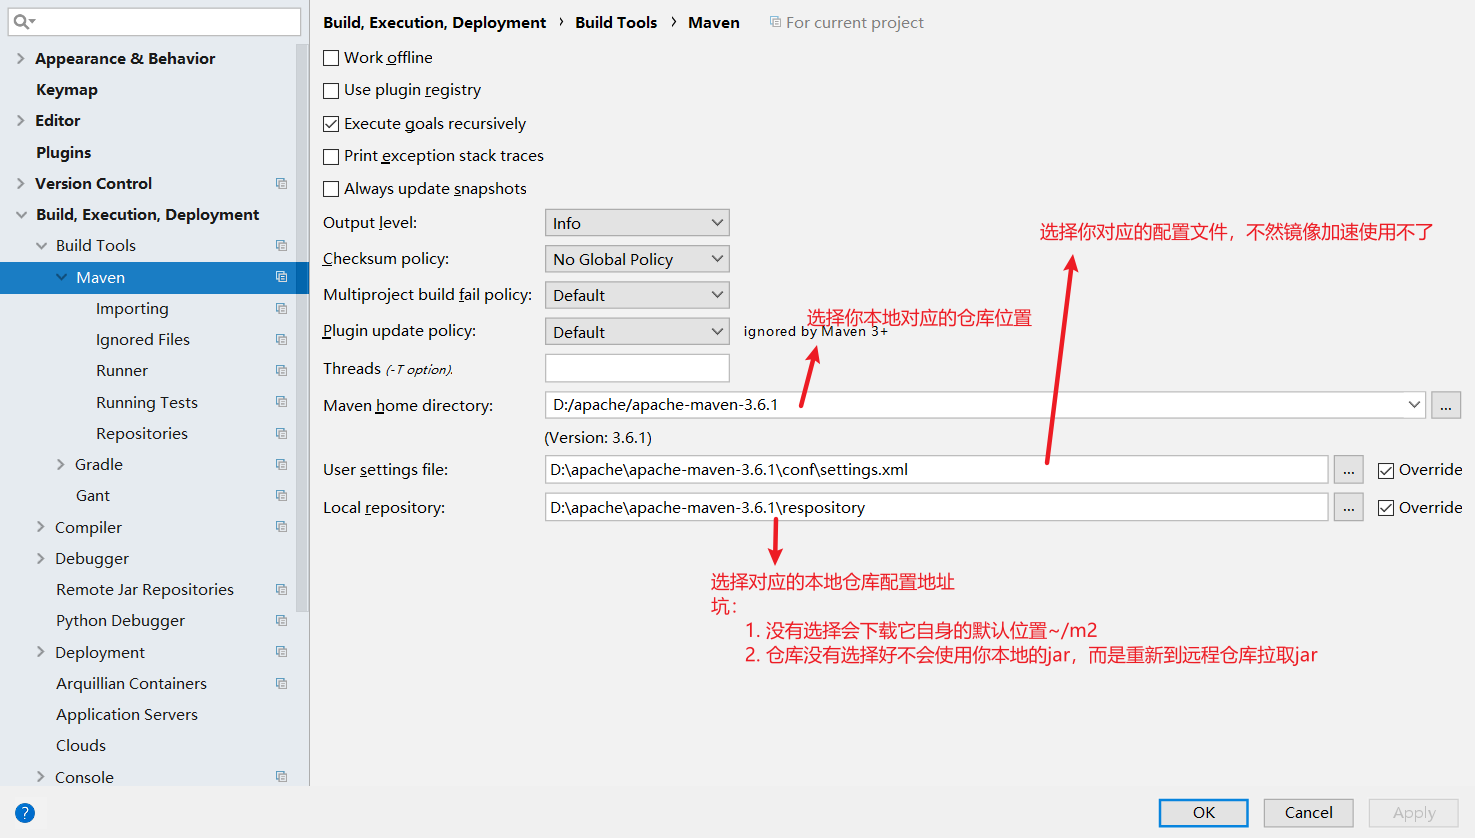Click the settings search box
1475x838 pixels.
154,22
